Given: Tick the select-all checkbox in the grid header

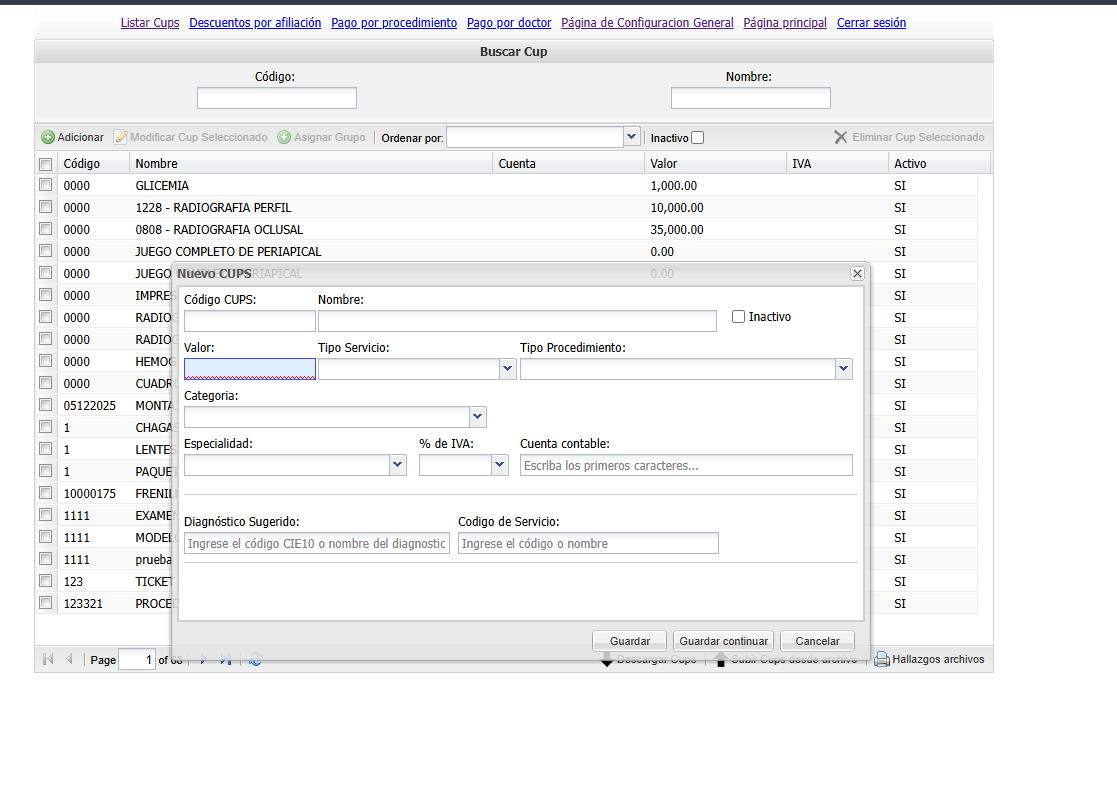Looking at the screenshot, I should (x=45, y=164).
